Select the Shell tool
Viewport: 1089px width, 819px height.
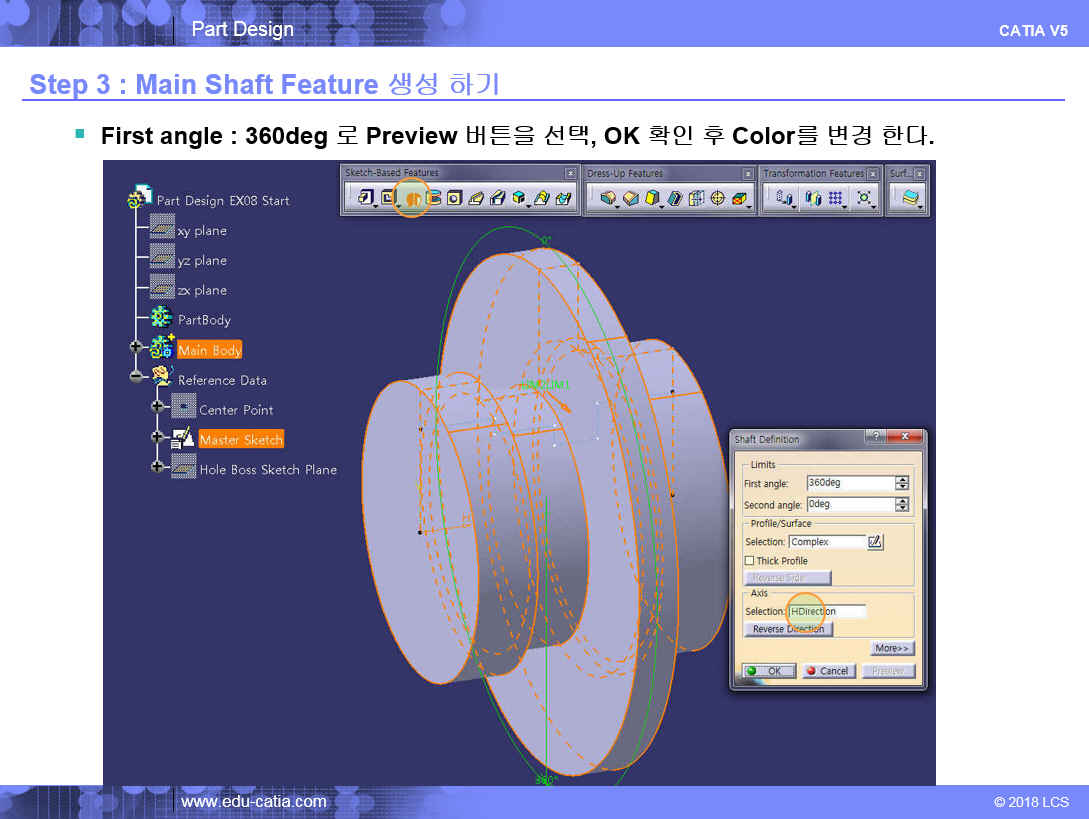pyautogui.click(x=674, y=198)
